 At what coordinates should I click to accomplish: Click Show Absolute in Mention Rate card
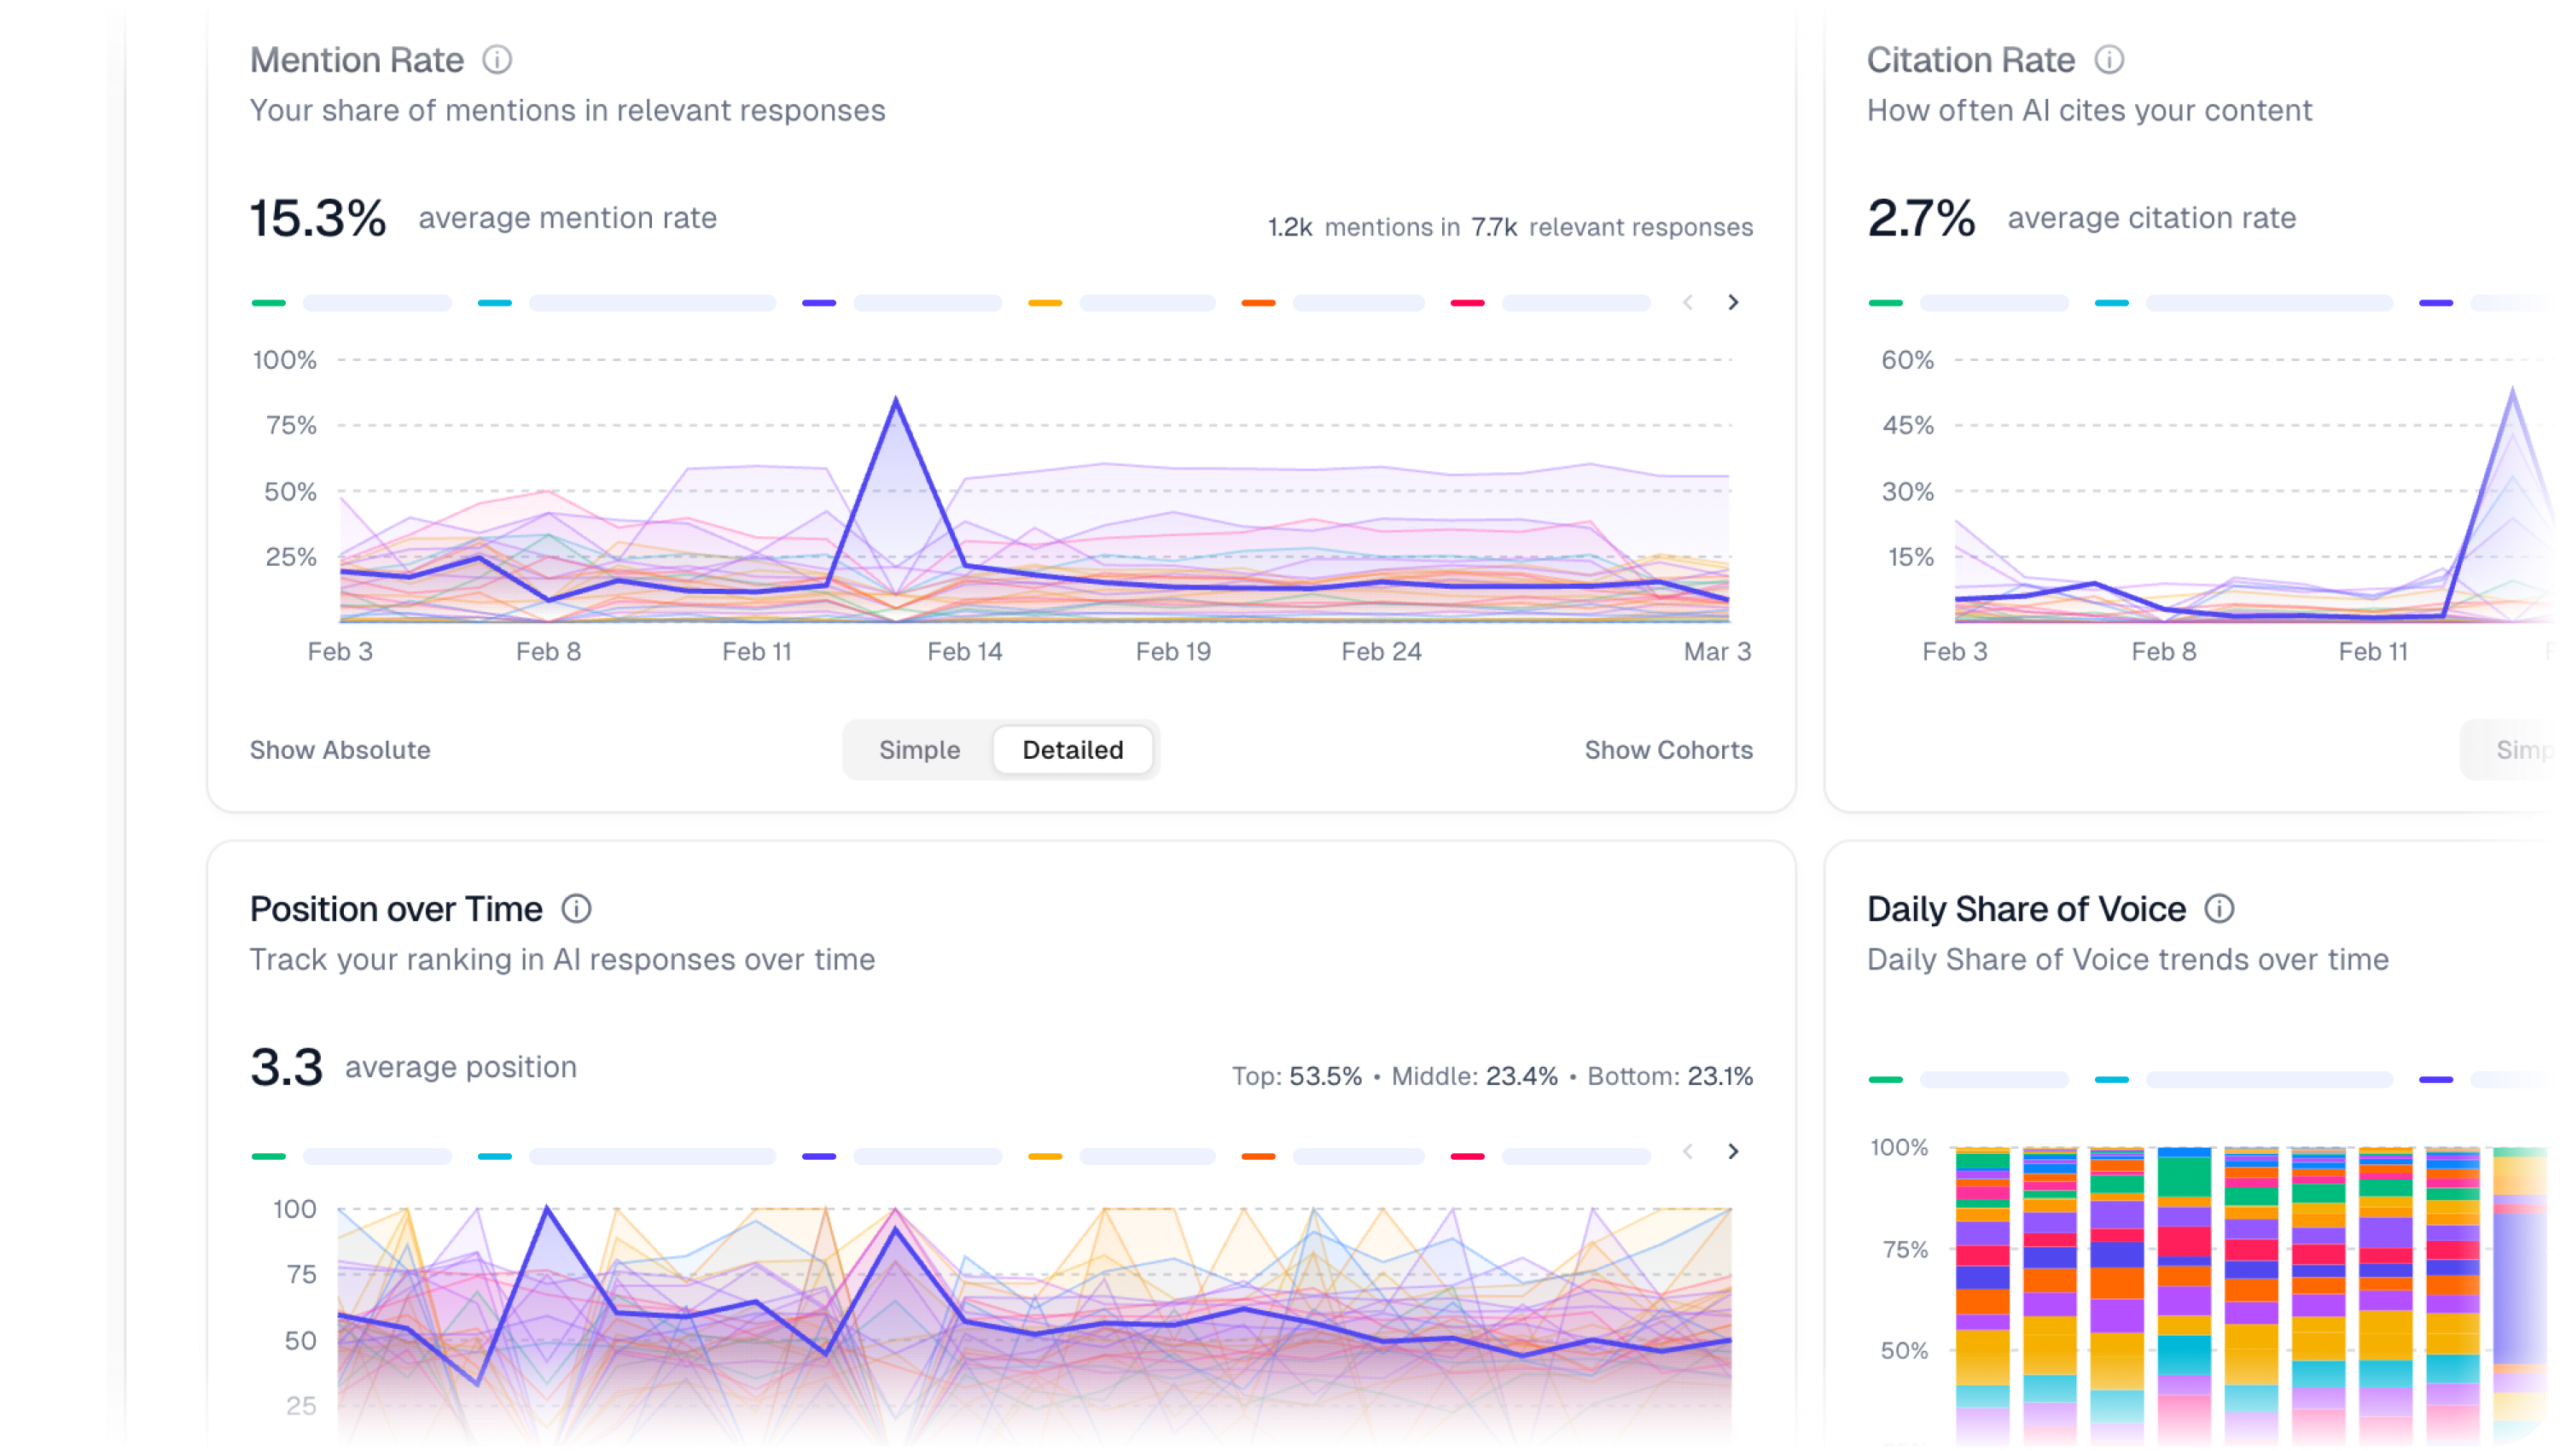[x=340, y=749]
